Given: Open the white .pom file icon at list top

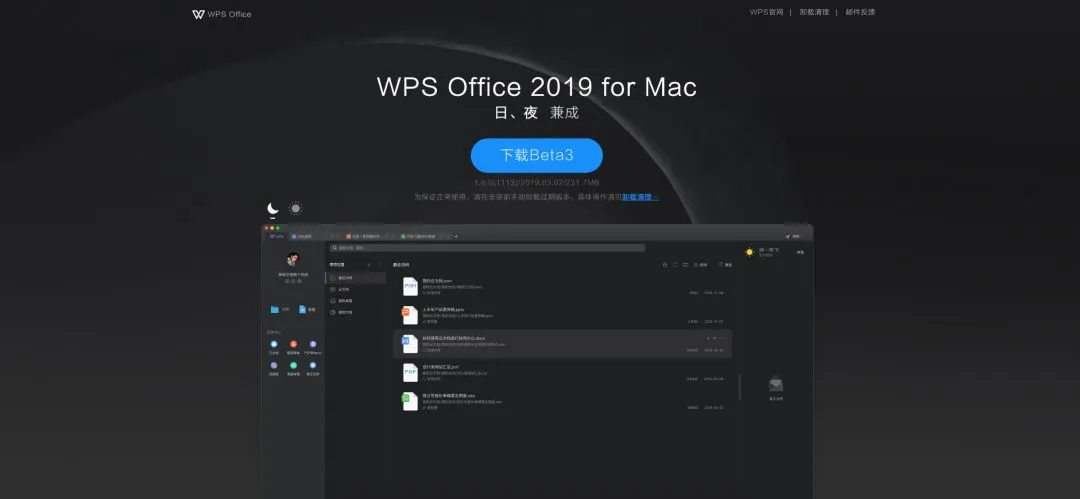Looking at the screenshot, I should (411, 286).
